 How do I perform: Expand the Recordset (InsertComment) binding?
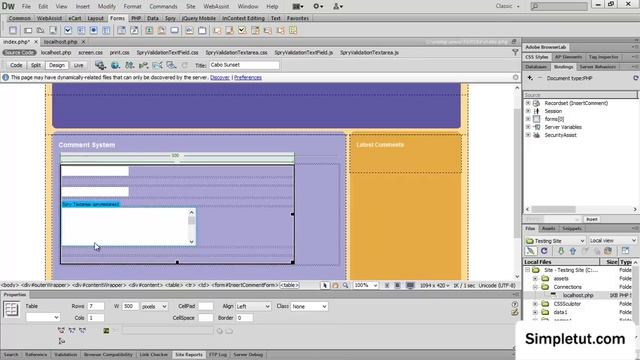coord(528,103)
